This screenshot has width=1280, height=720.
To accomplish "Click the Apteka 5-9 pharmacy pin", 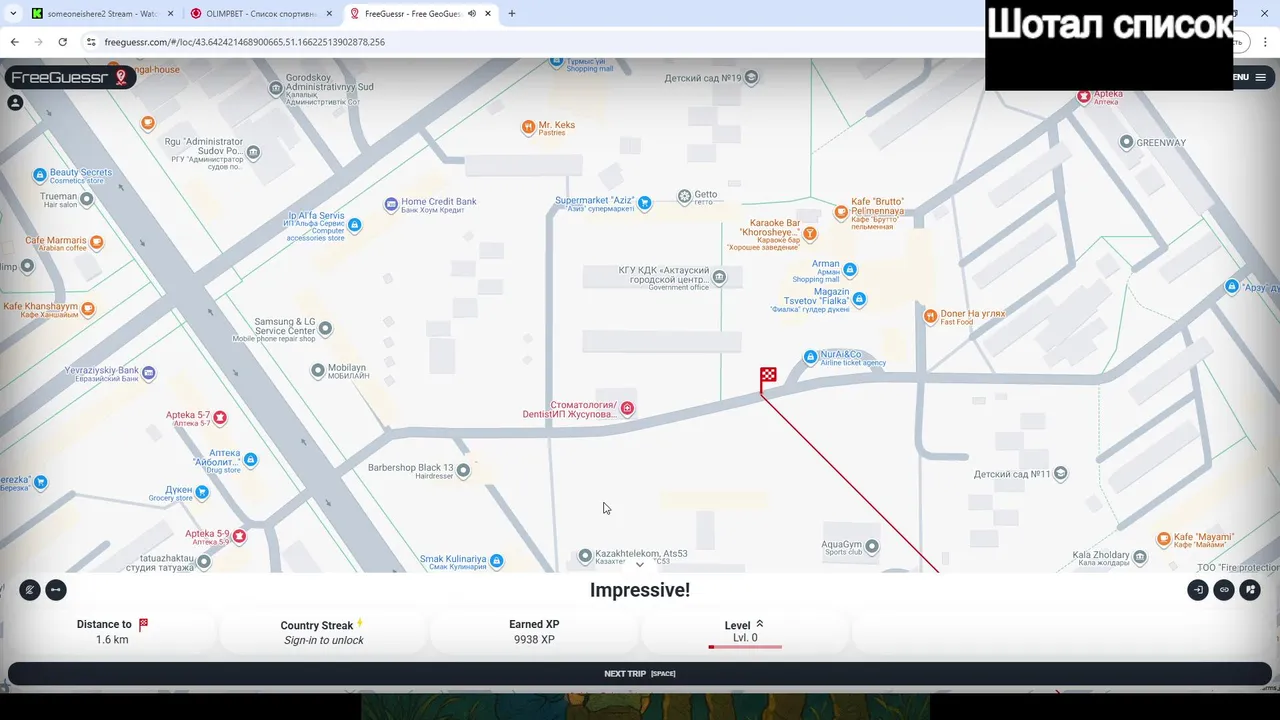I will click(239, 536).
